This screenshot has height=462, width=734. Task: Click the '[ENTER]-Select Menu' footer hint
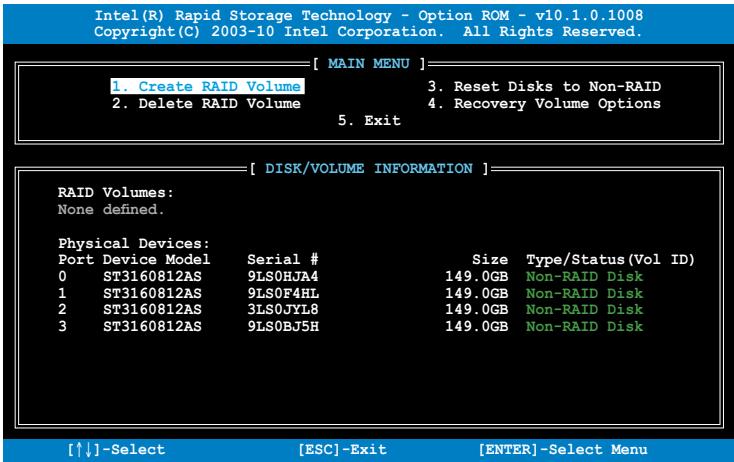click(x=563, y=449)
